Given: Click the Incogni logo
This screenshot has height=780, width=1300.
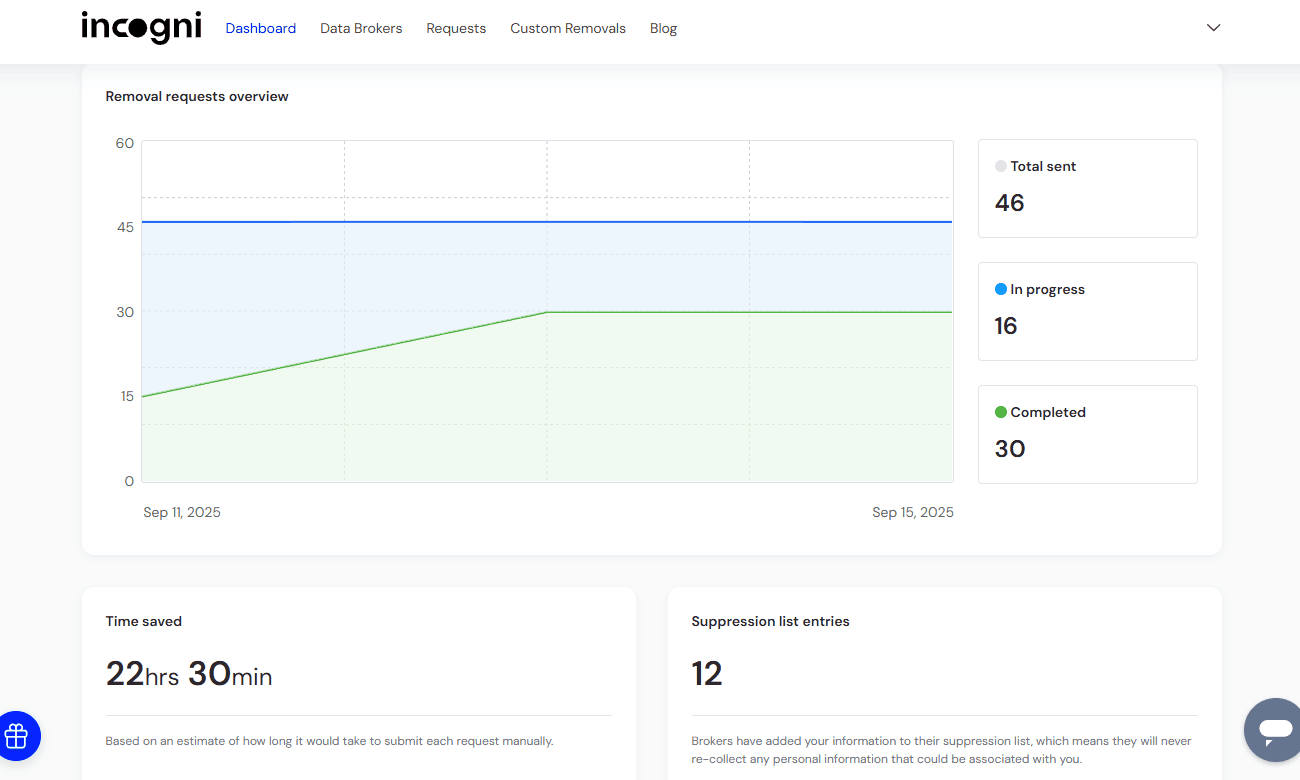Looking at the screenshot, I should coord(141,27).
